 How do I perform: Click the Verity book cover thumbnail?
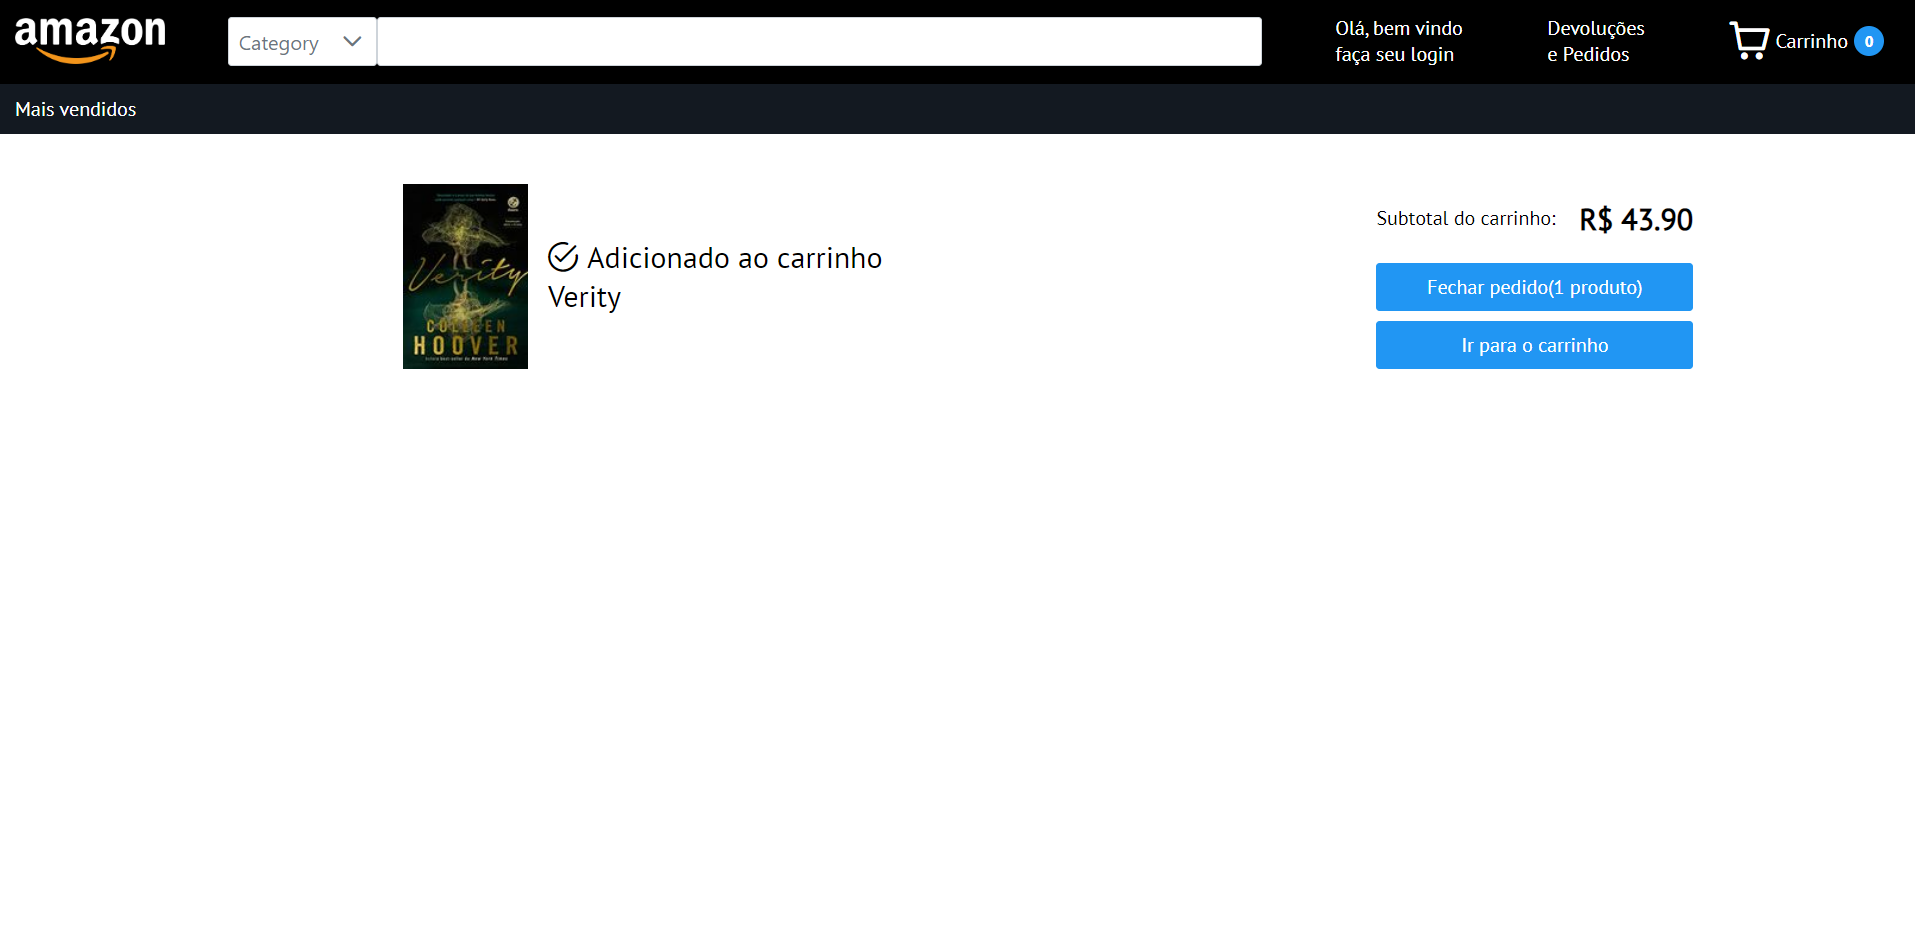(465, 276)
